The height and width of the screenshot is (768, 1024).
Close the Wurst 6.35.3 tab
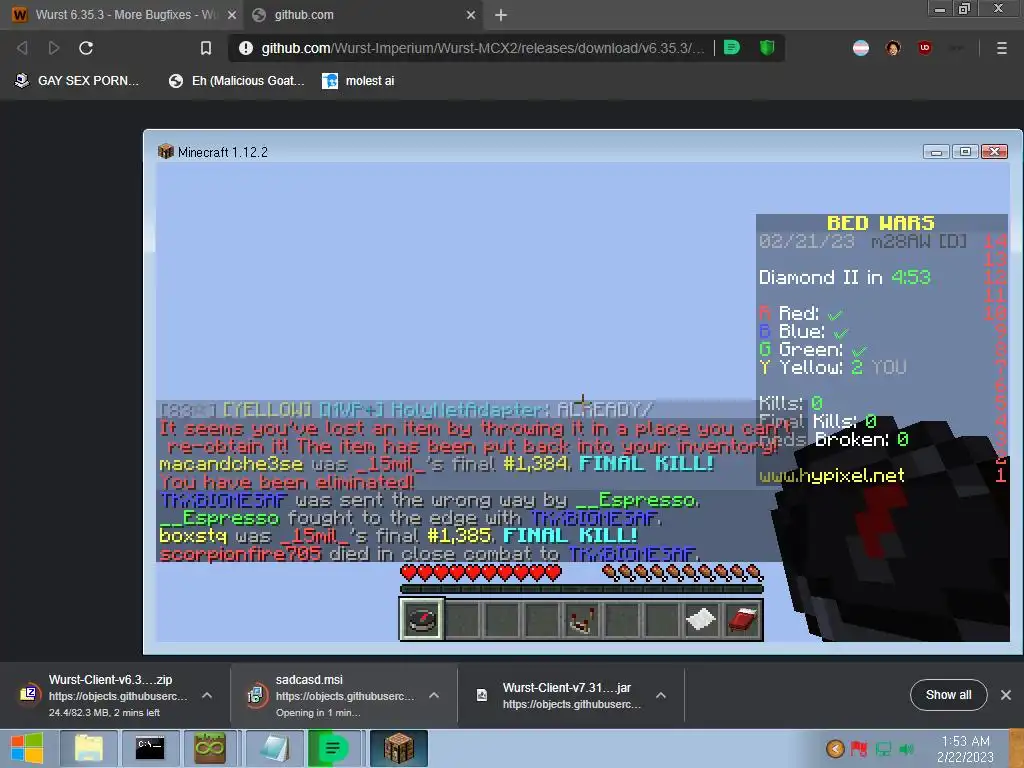click(231, 15)
